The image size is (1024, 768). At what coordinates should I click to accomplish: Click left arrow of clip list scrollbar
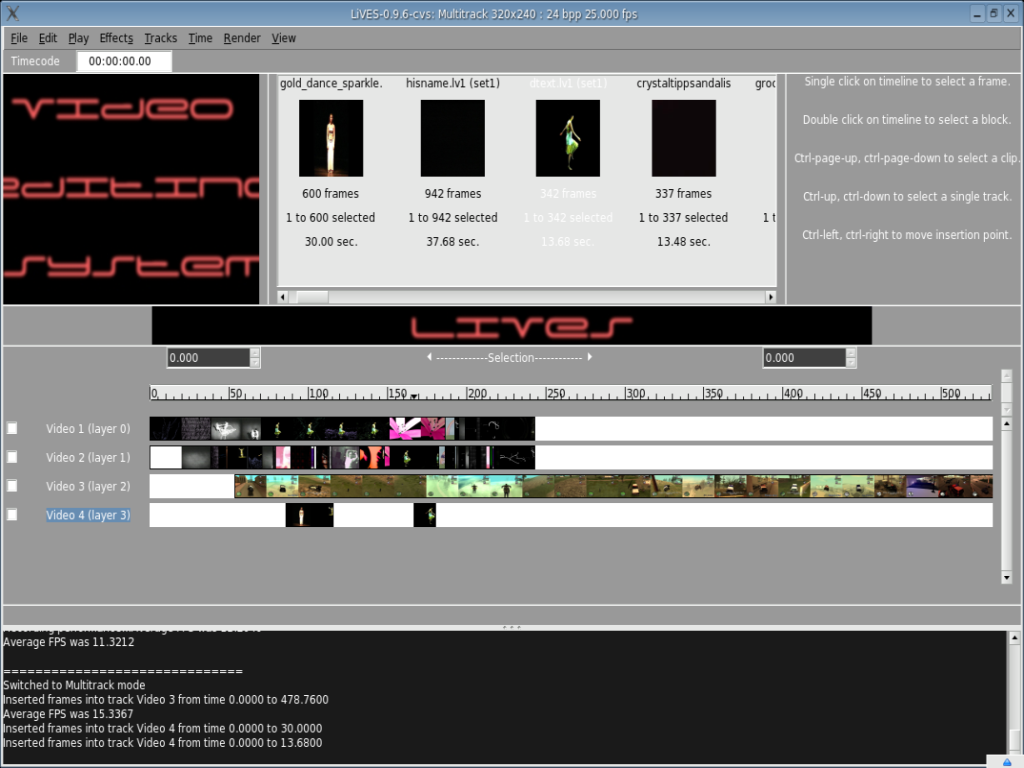[x=283, y=296]
